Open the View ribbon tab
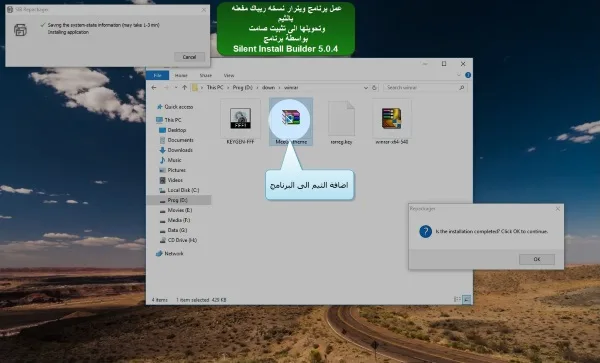 [x=229, y=75]
